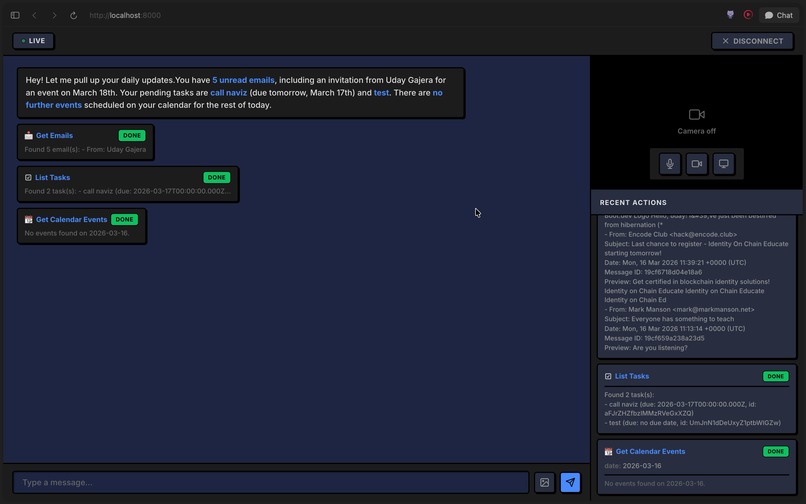Viewport: 806px width, 504px height.
Task: Click the checkbox icon on the chat List Tasks card
Action: point(28,177)
